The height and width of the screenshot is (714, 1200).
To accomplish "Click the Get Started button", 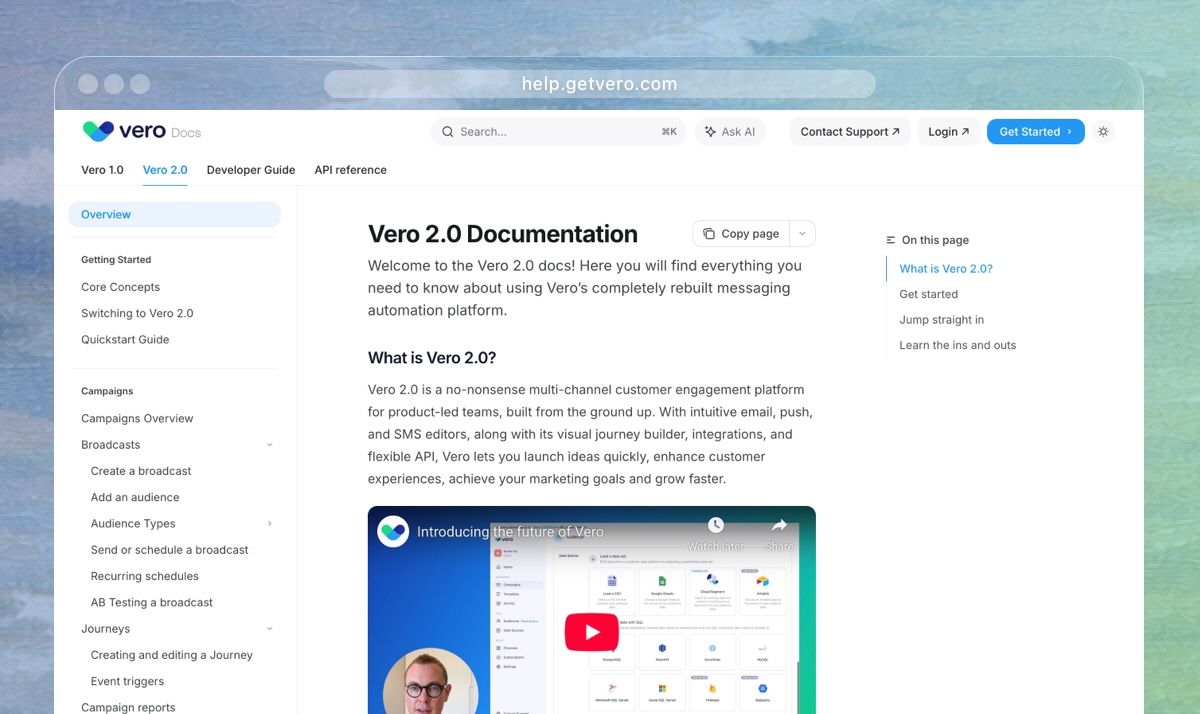I will 1035,132.
